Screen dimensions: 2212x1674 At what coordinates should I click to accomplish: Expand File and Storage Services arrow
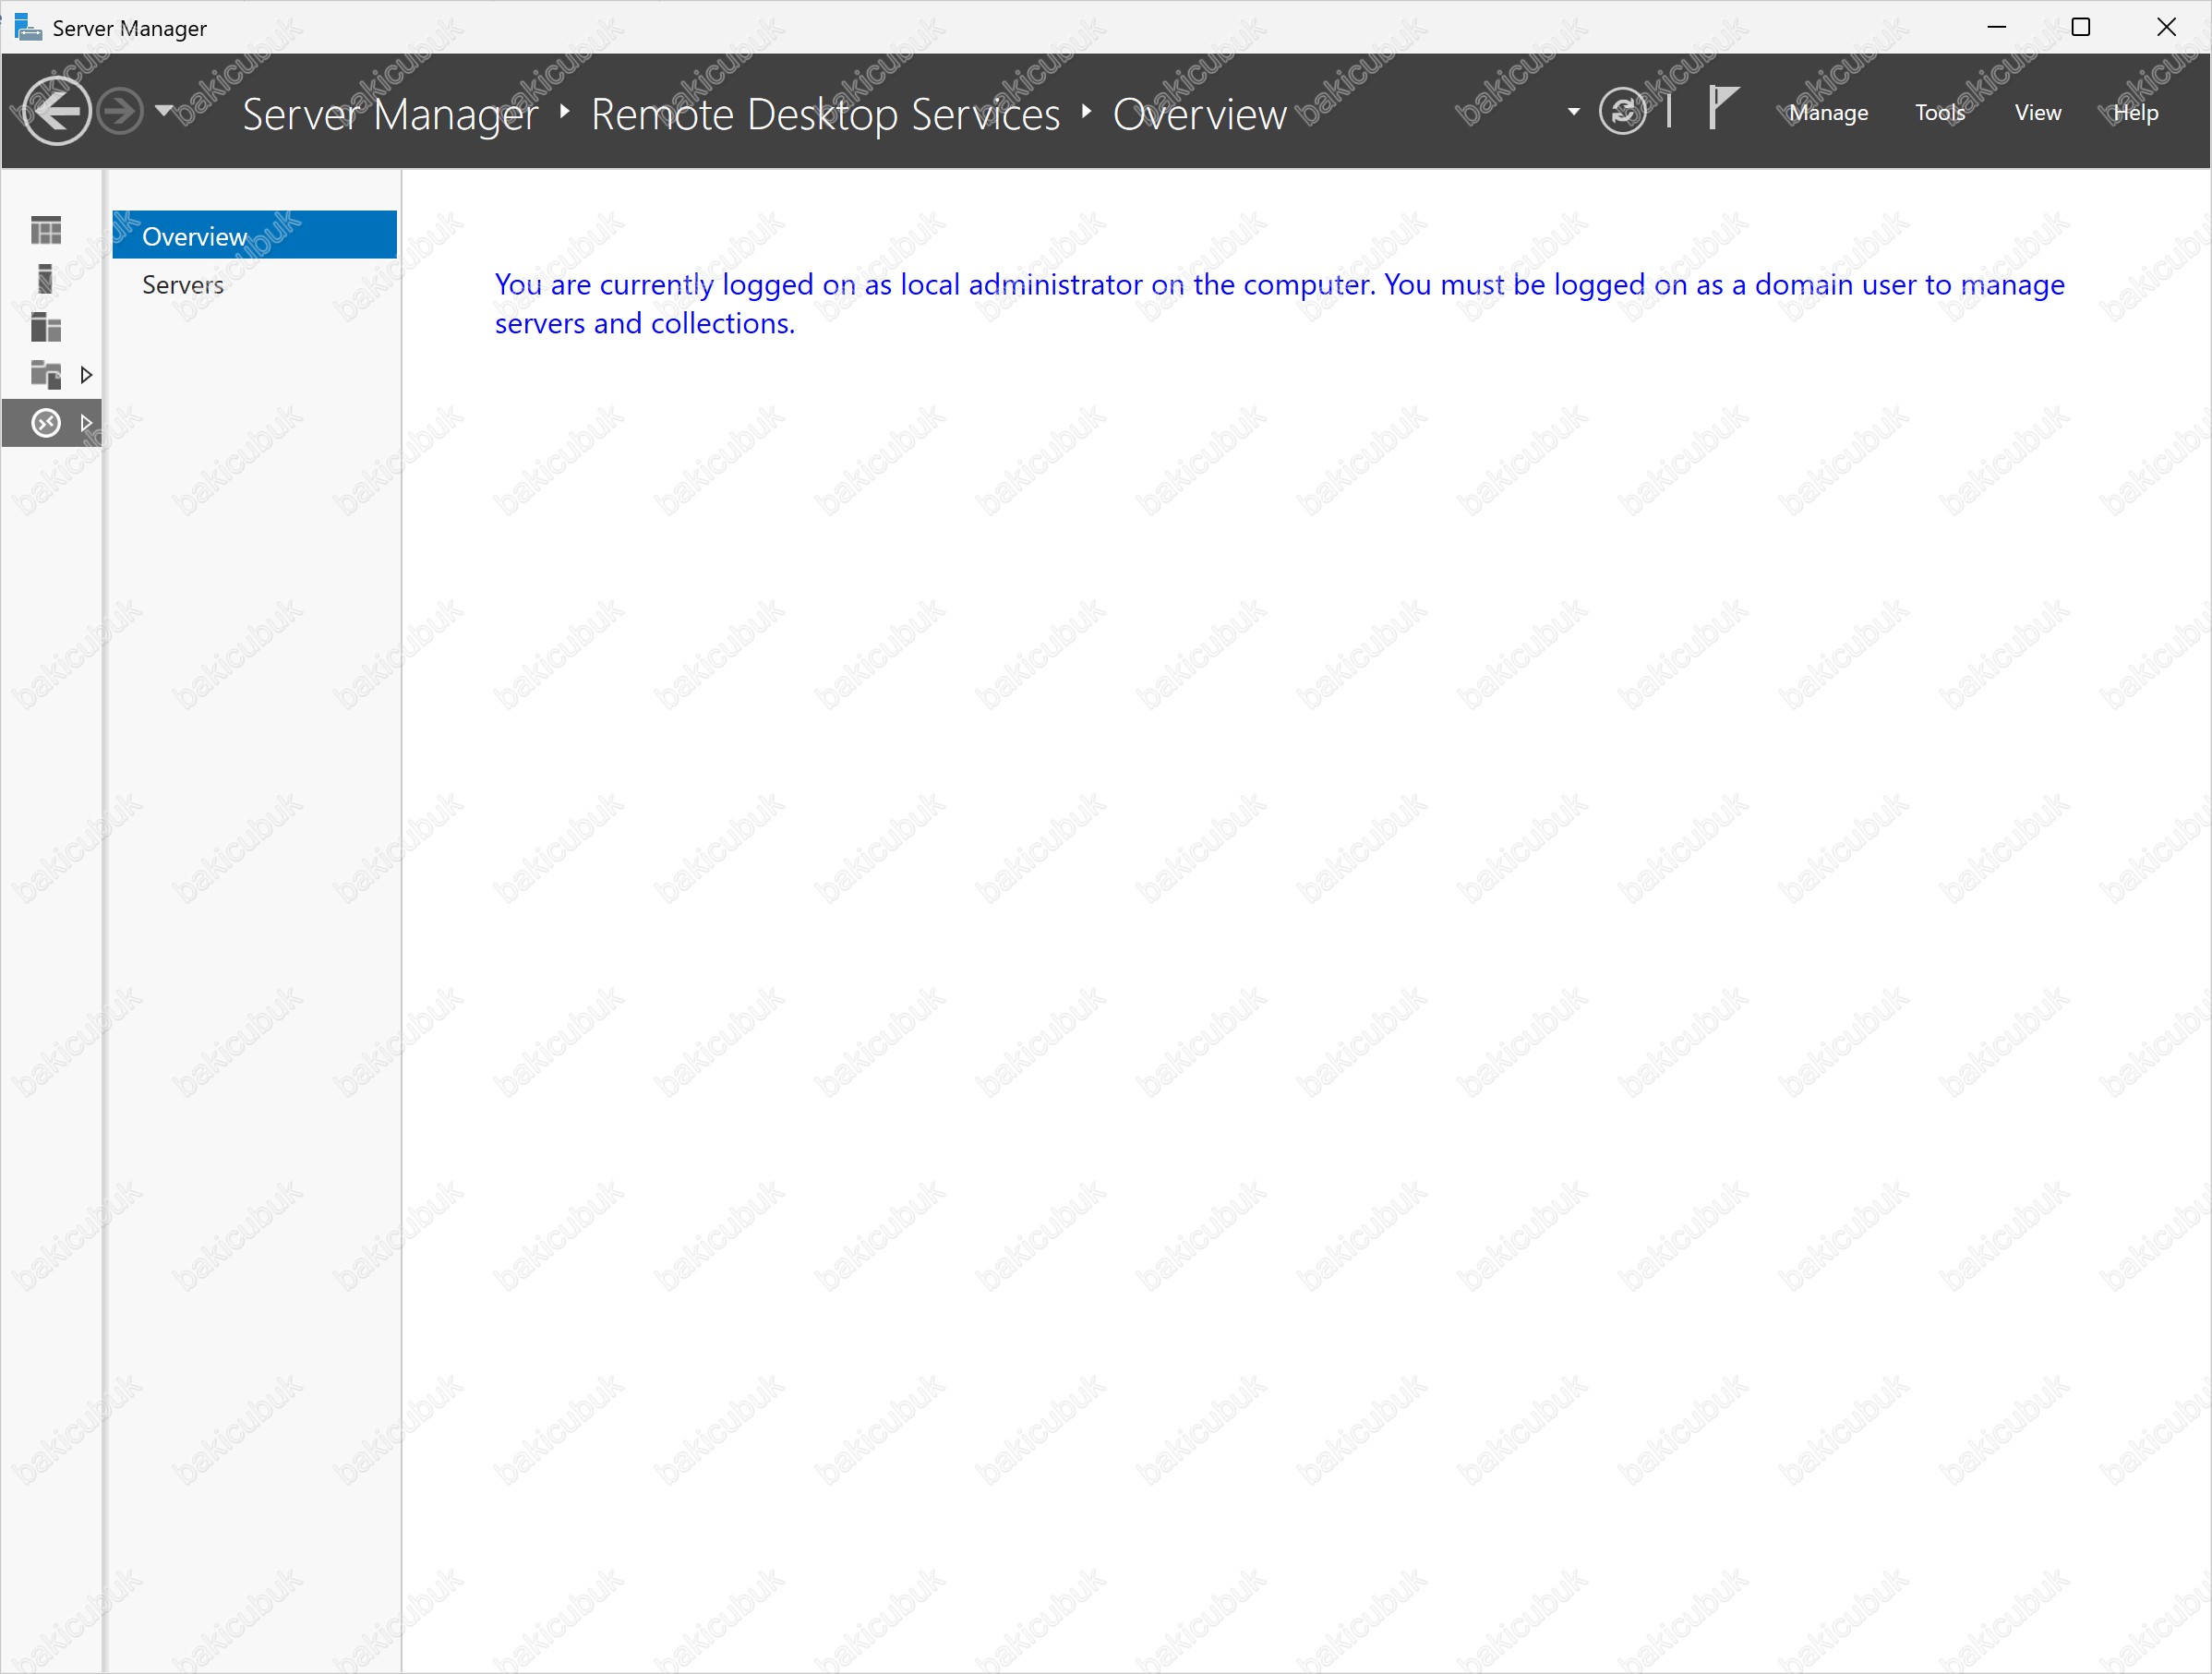pos(87,375)
